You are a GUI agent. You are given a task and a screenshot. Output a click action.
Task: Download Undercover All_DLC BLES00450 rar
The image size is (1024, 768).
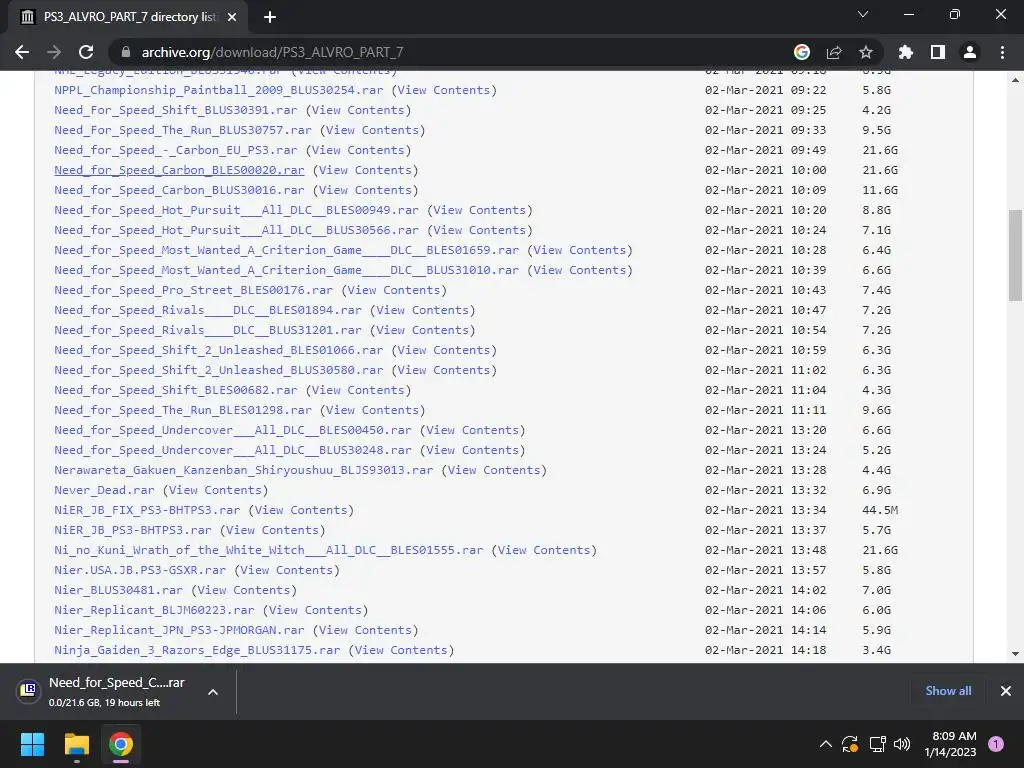coord(233,430)
